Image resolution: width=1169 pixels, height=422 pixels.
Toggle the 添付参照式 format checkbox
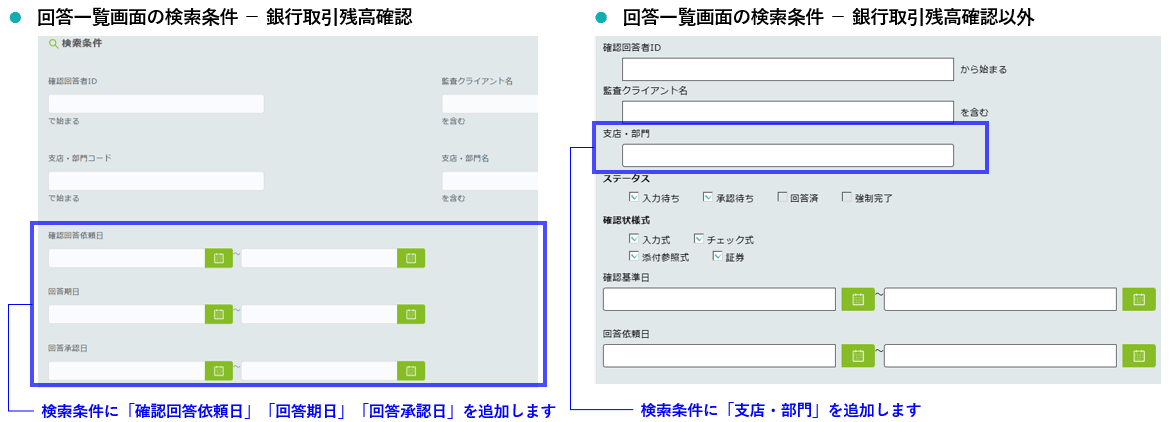634,256
